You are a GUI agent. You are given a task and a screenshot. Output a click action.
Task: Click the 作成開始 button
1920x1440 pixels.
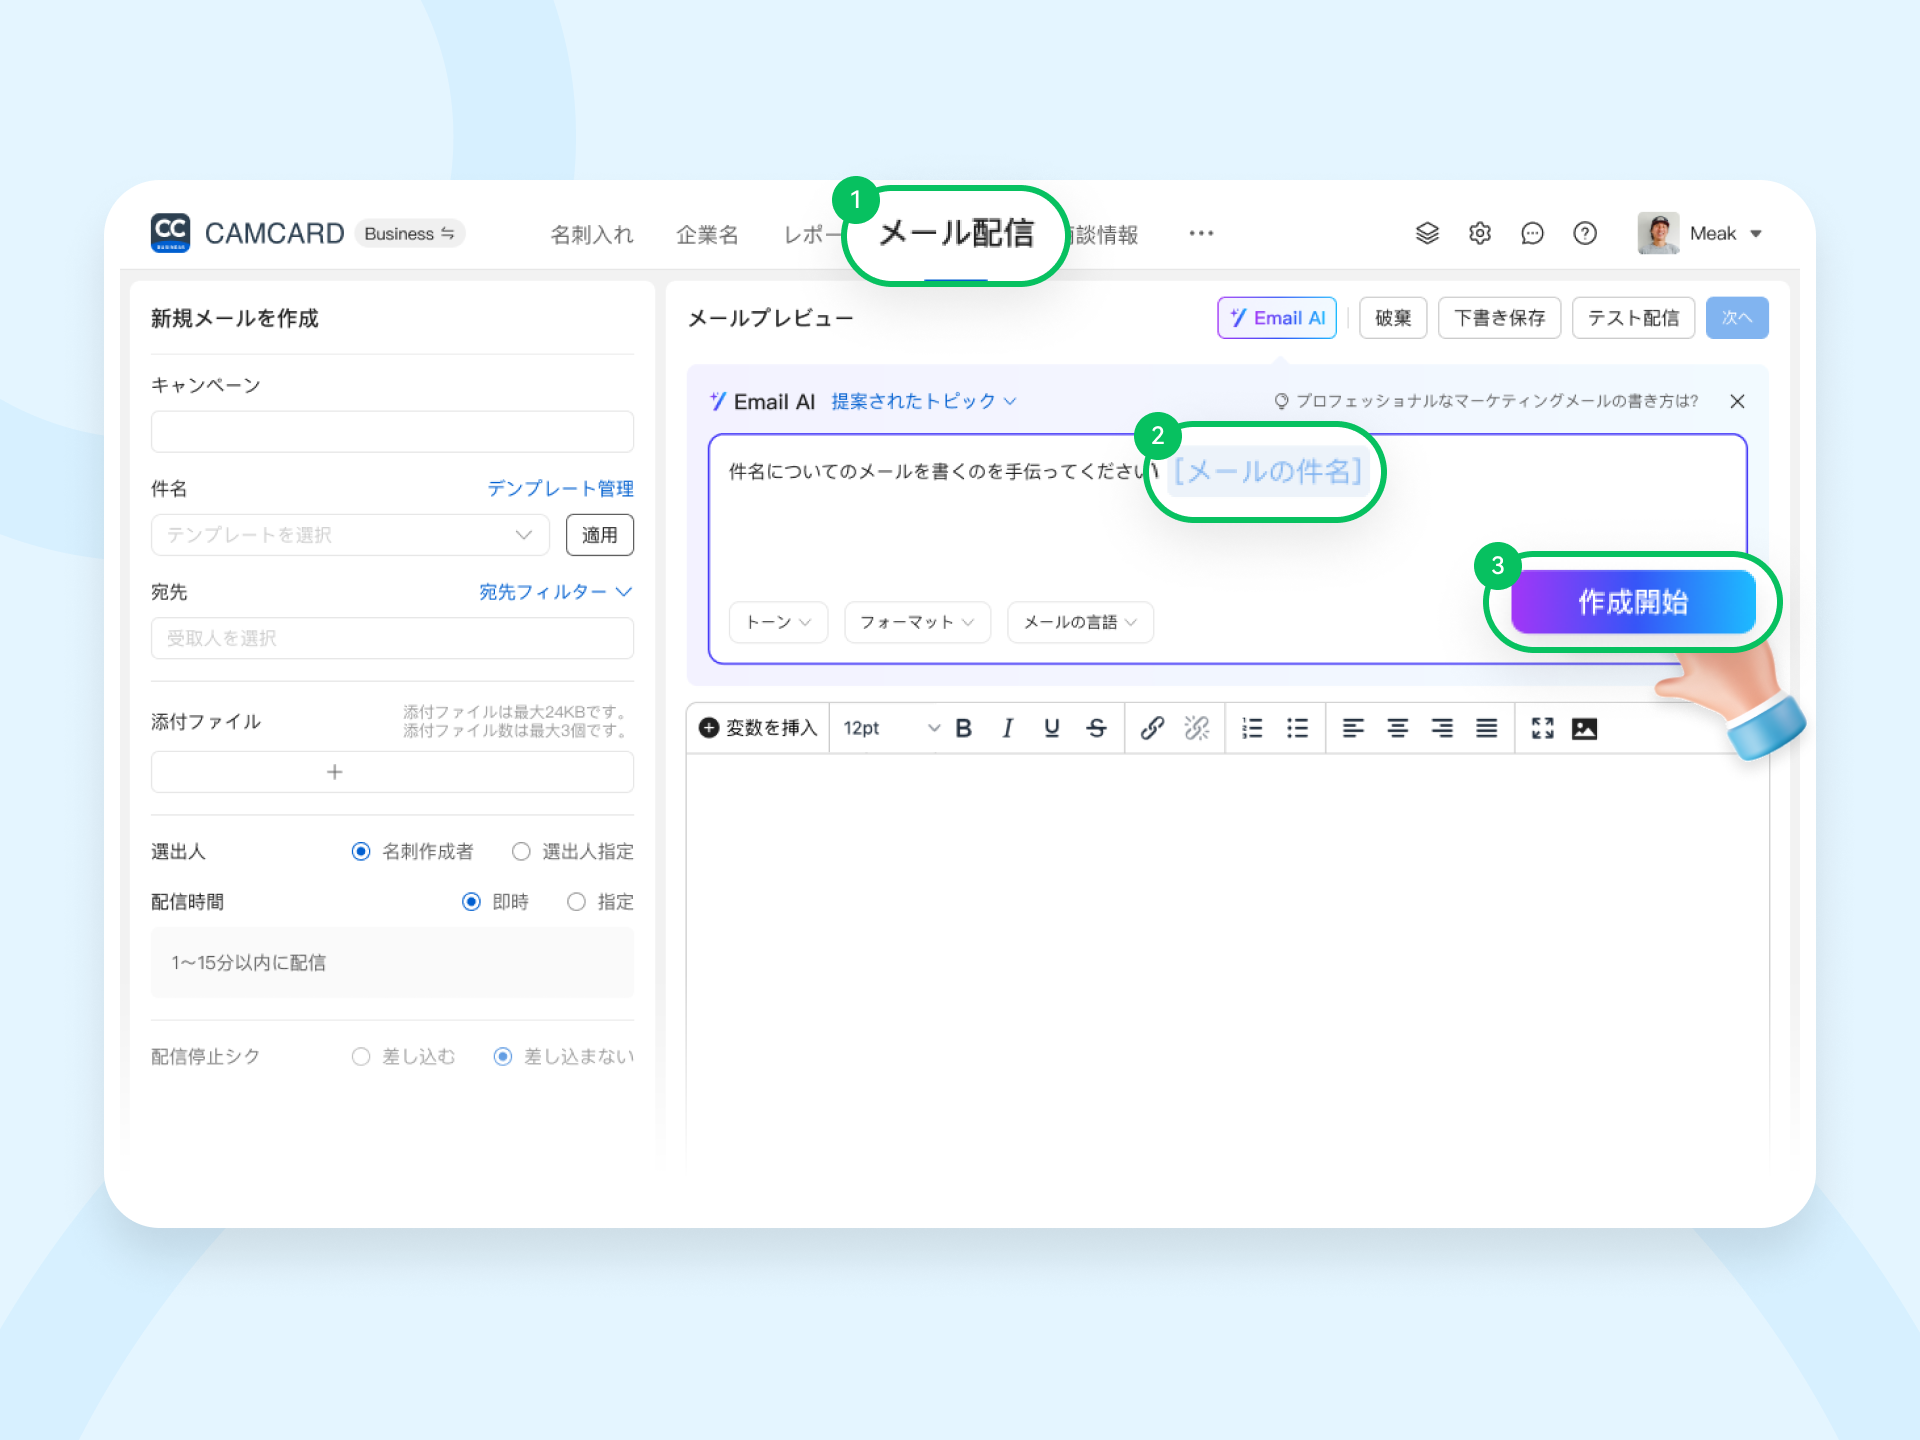1632,601
